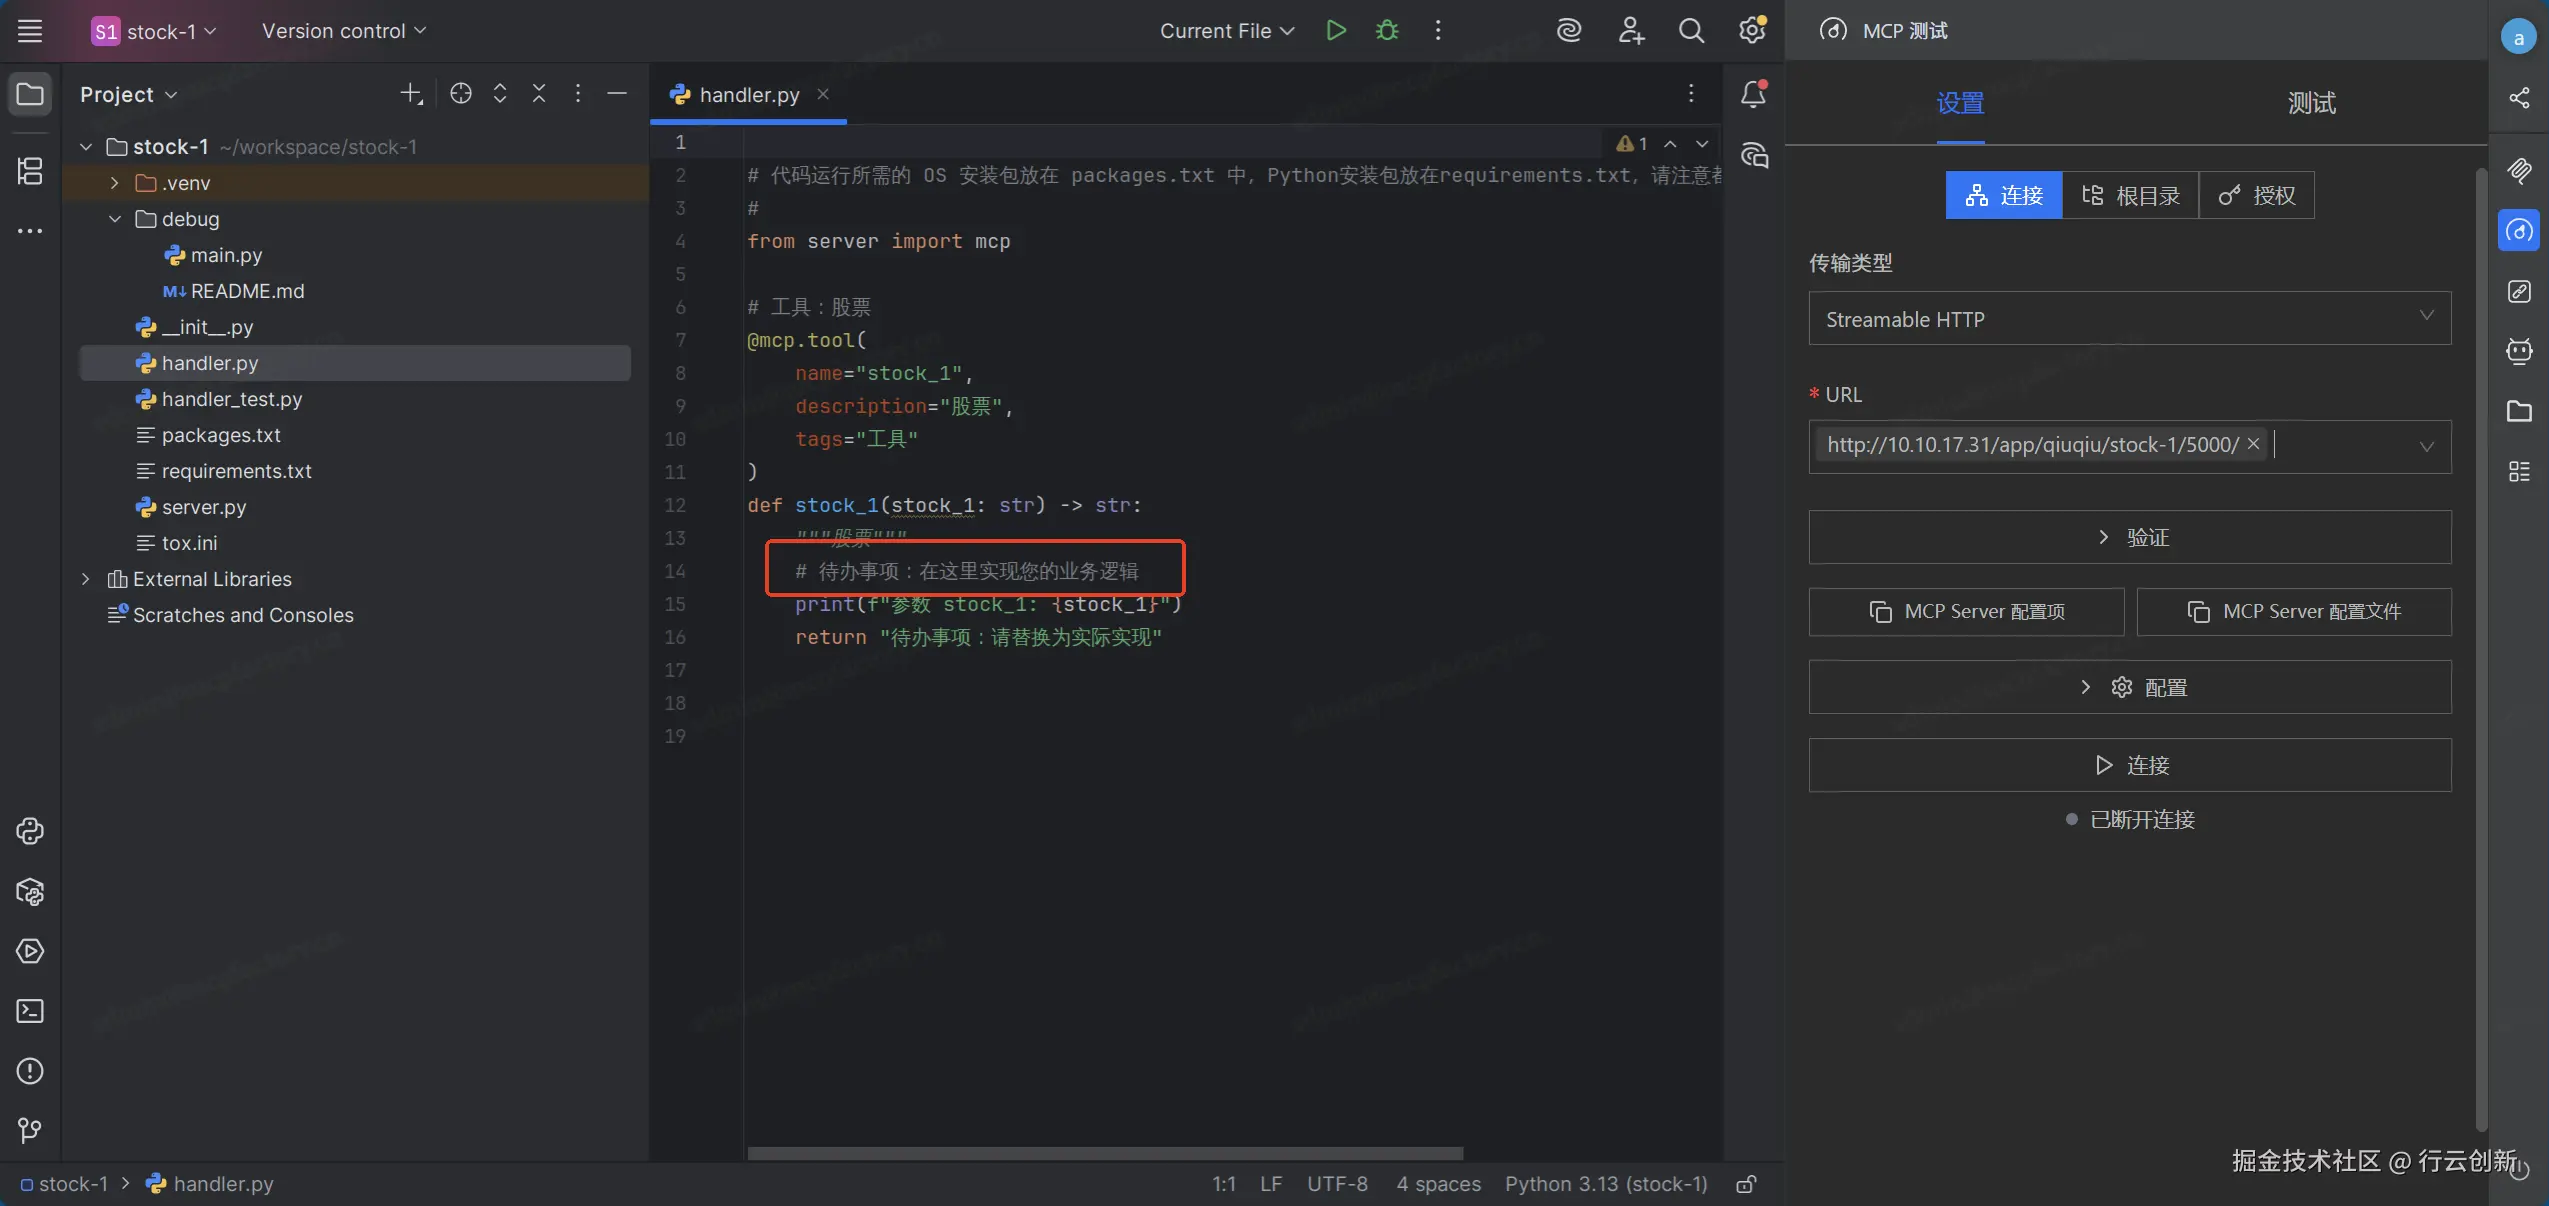Open Structure tool window icon
The height and width of the screenshot is (1206, 2549).
(30, 171)
